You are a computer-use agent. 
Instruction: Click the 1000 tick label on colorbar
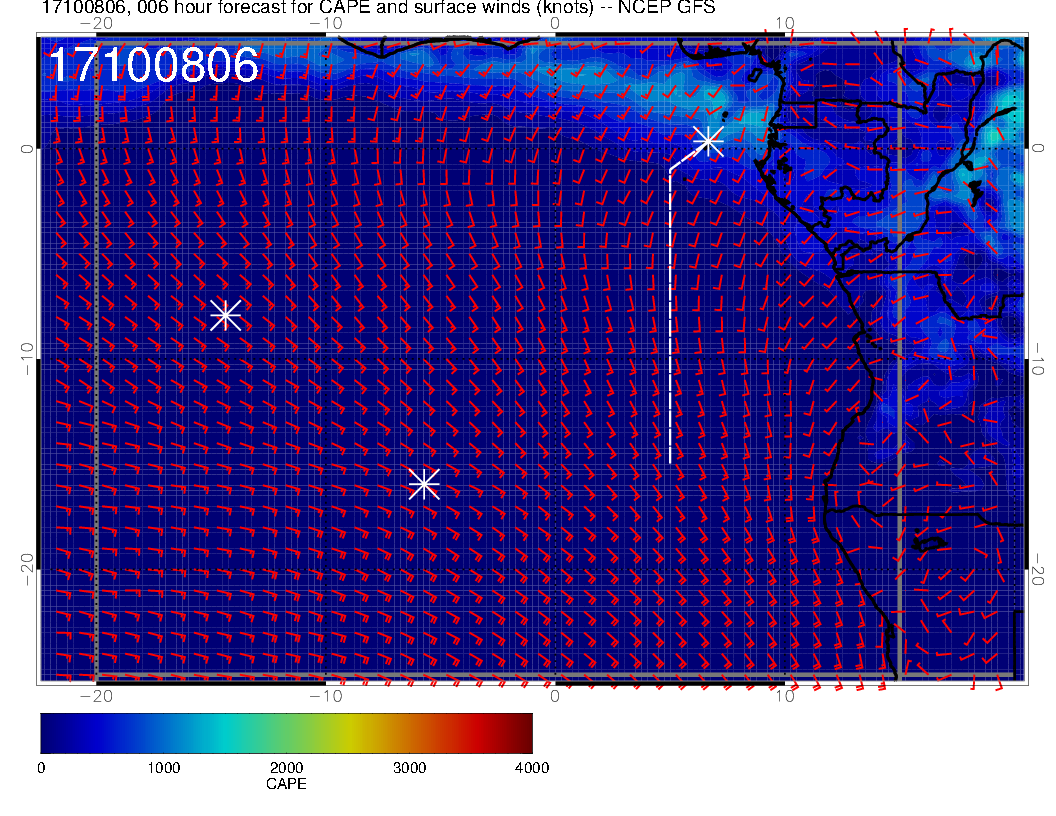(163, 767)
